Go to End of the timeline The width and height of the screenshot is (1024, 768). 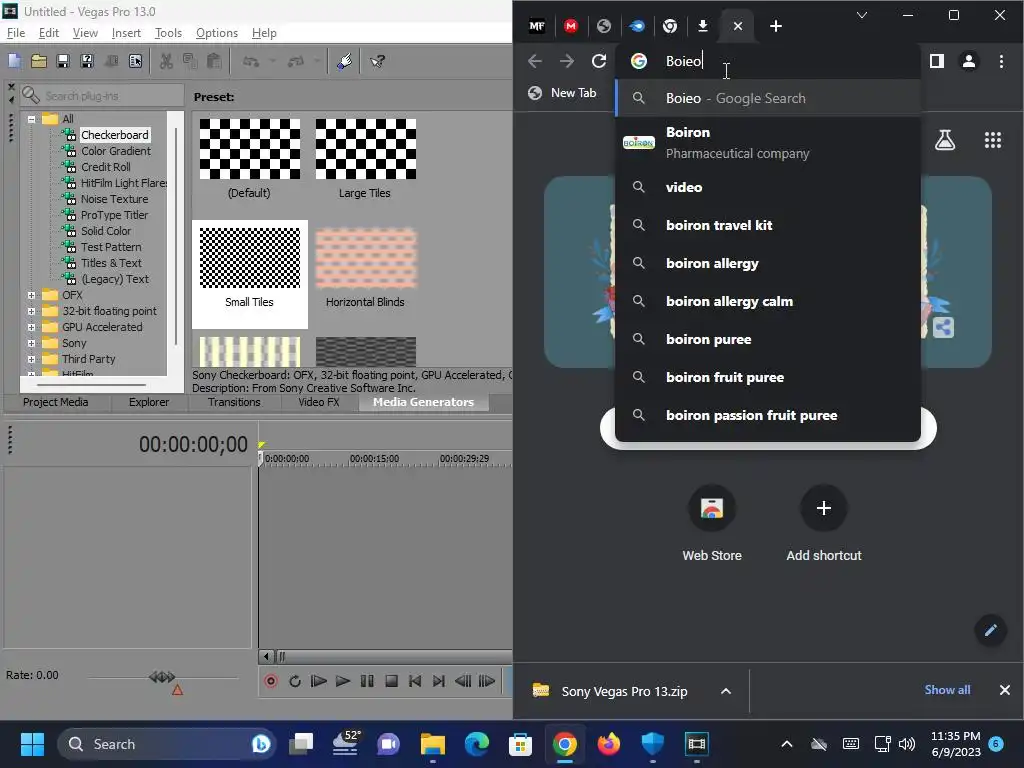(x=439, y=681)
